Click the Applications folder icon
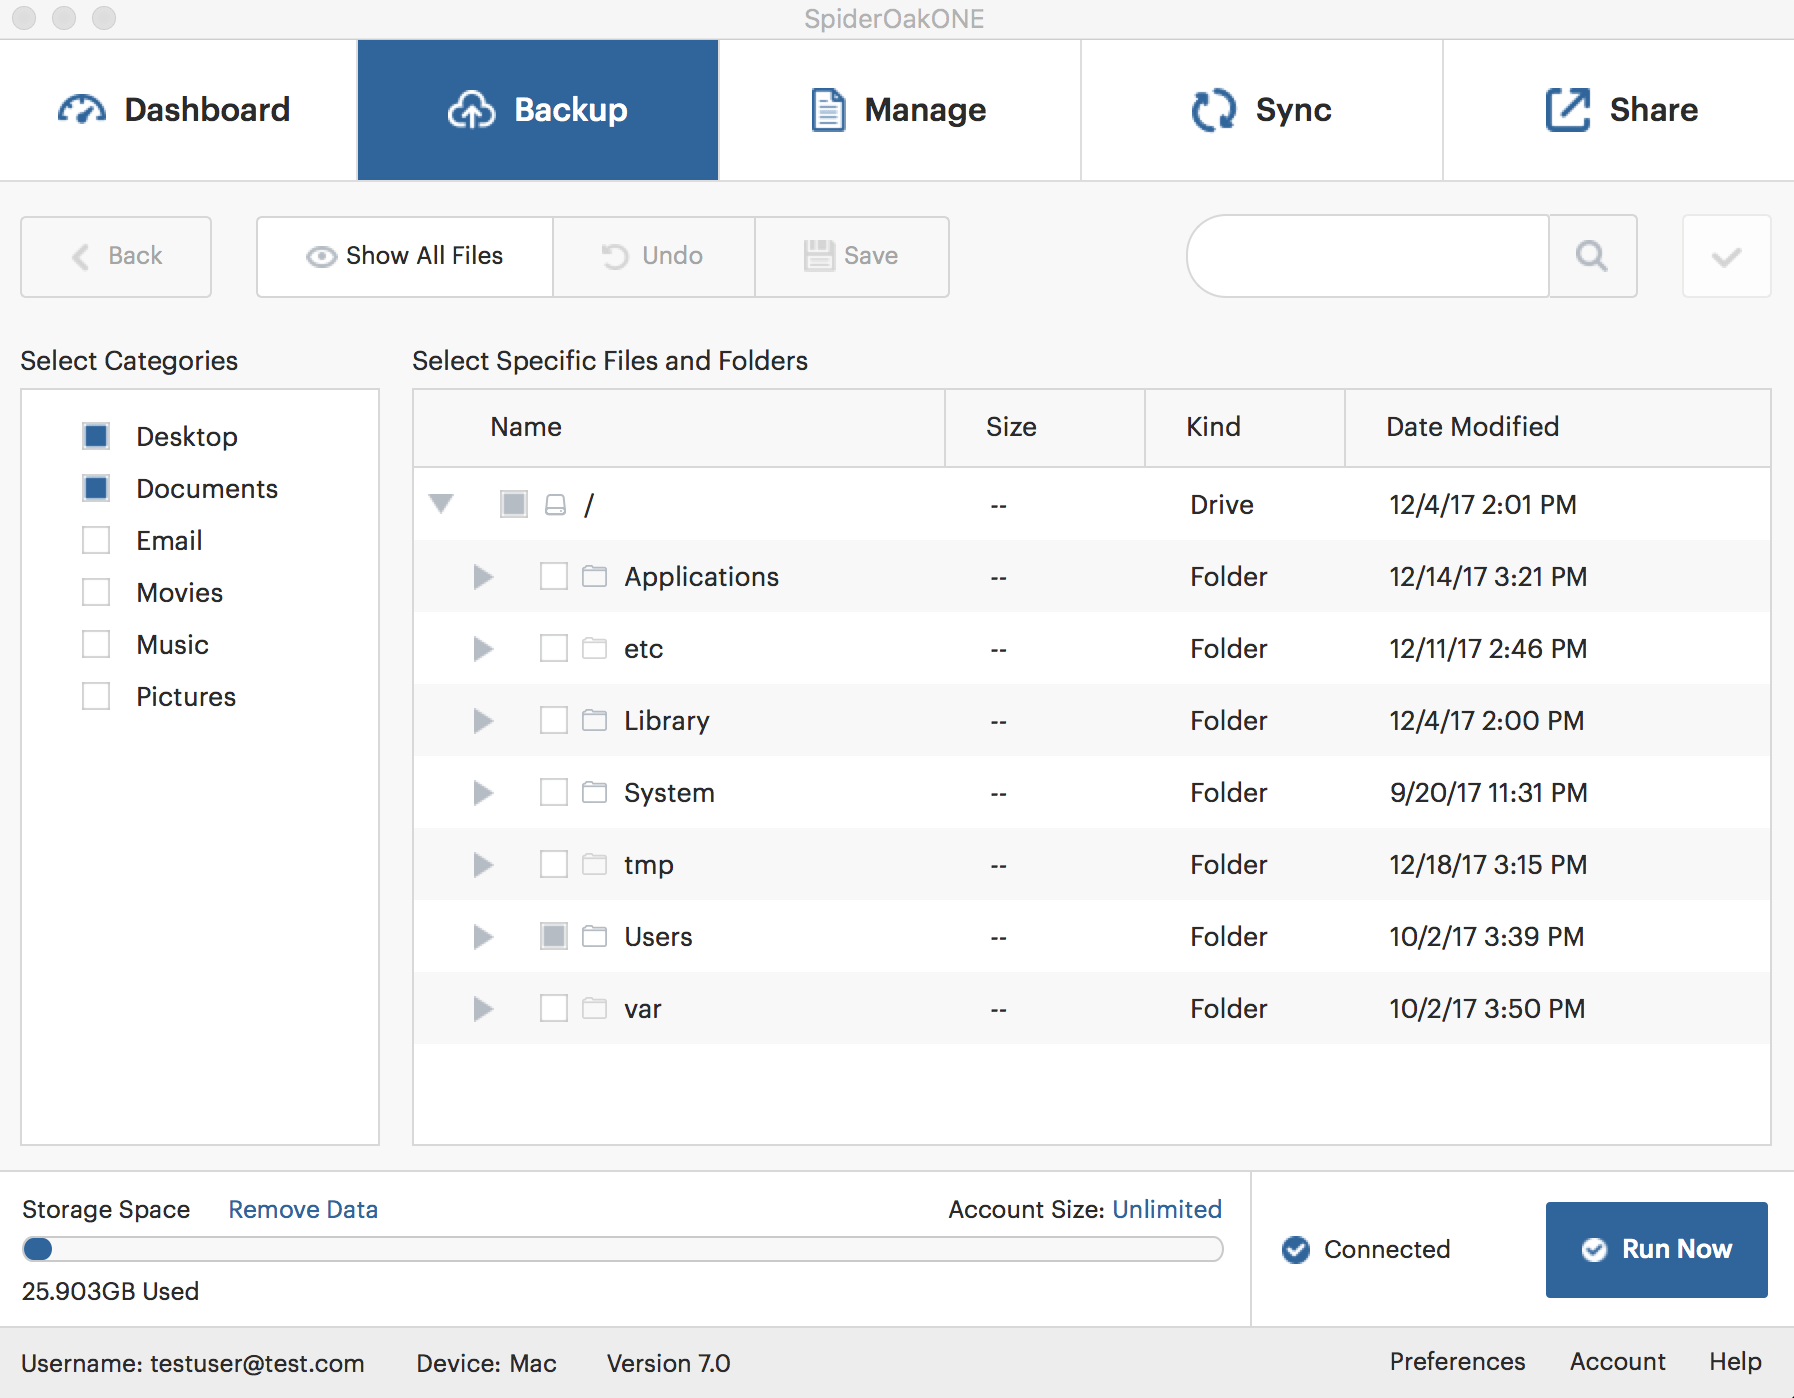This screenshot has width=1794, height=1398. pyautogui.click(x=595, y=577)
